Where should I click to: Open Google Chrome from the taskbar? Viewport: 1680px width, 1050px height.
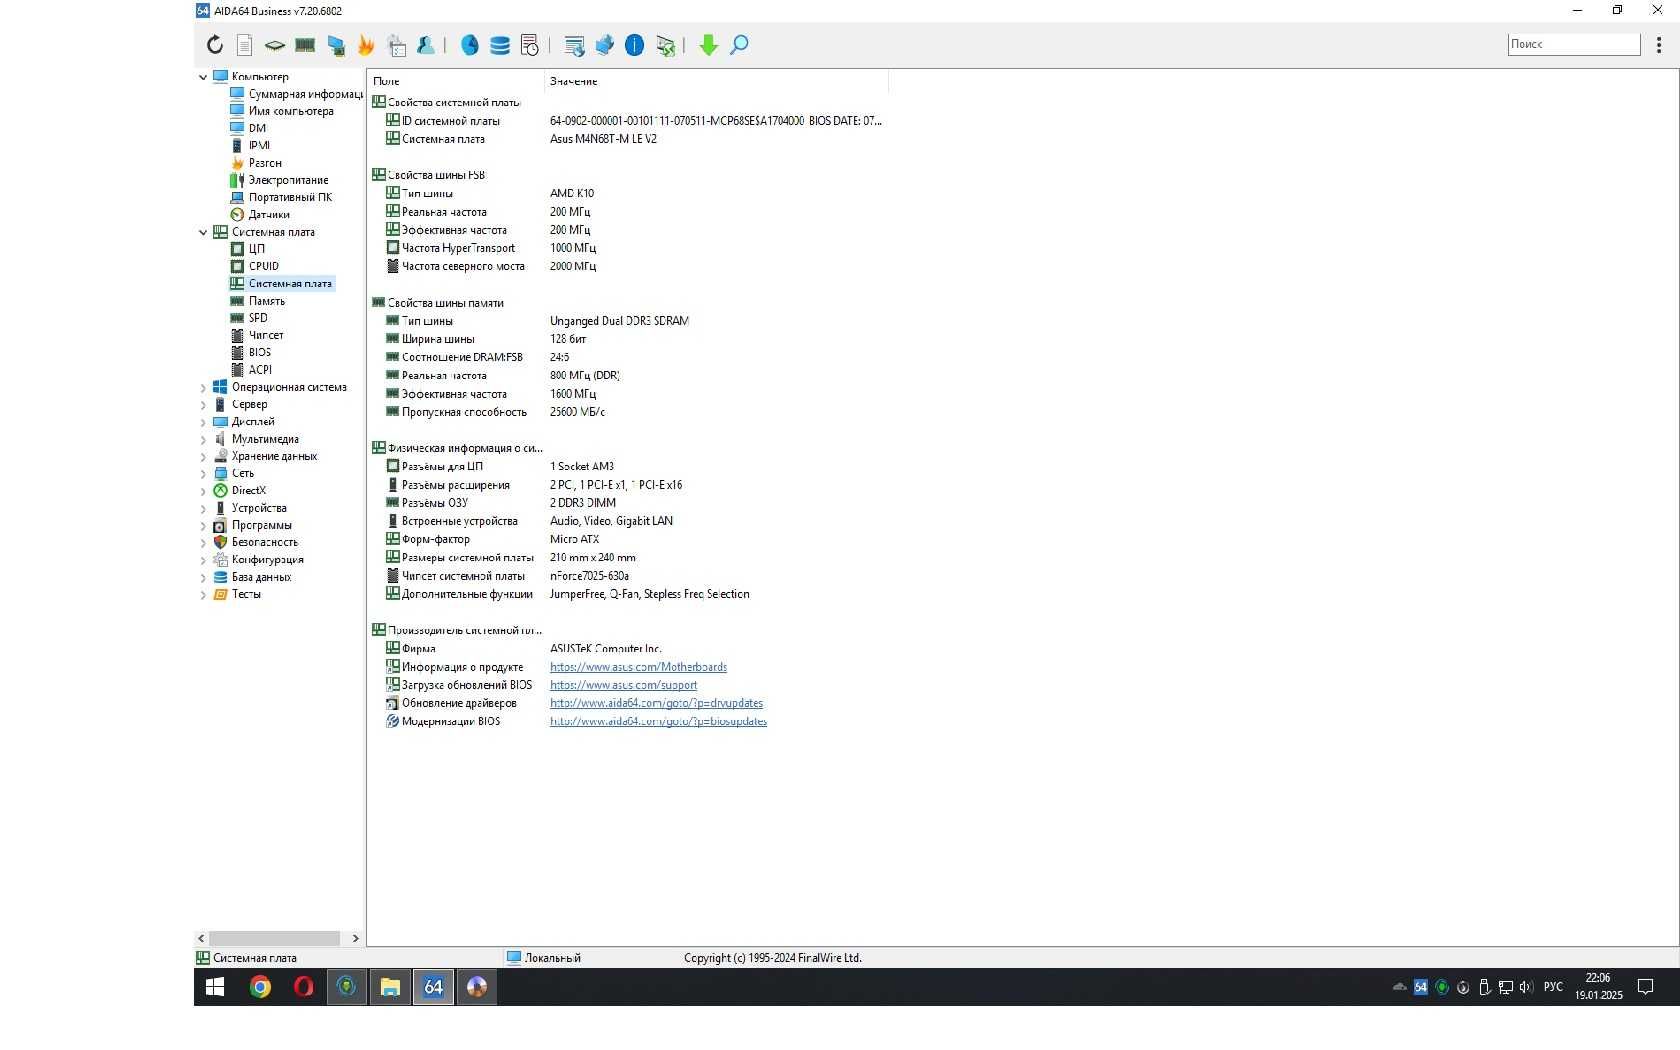[x=260, y=987]
